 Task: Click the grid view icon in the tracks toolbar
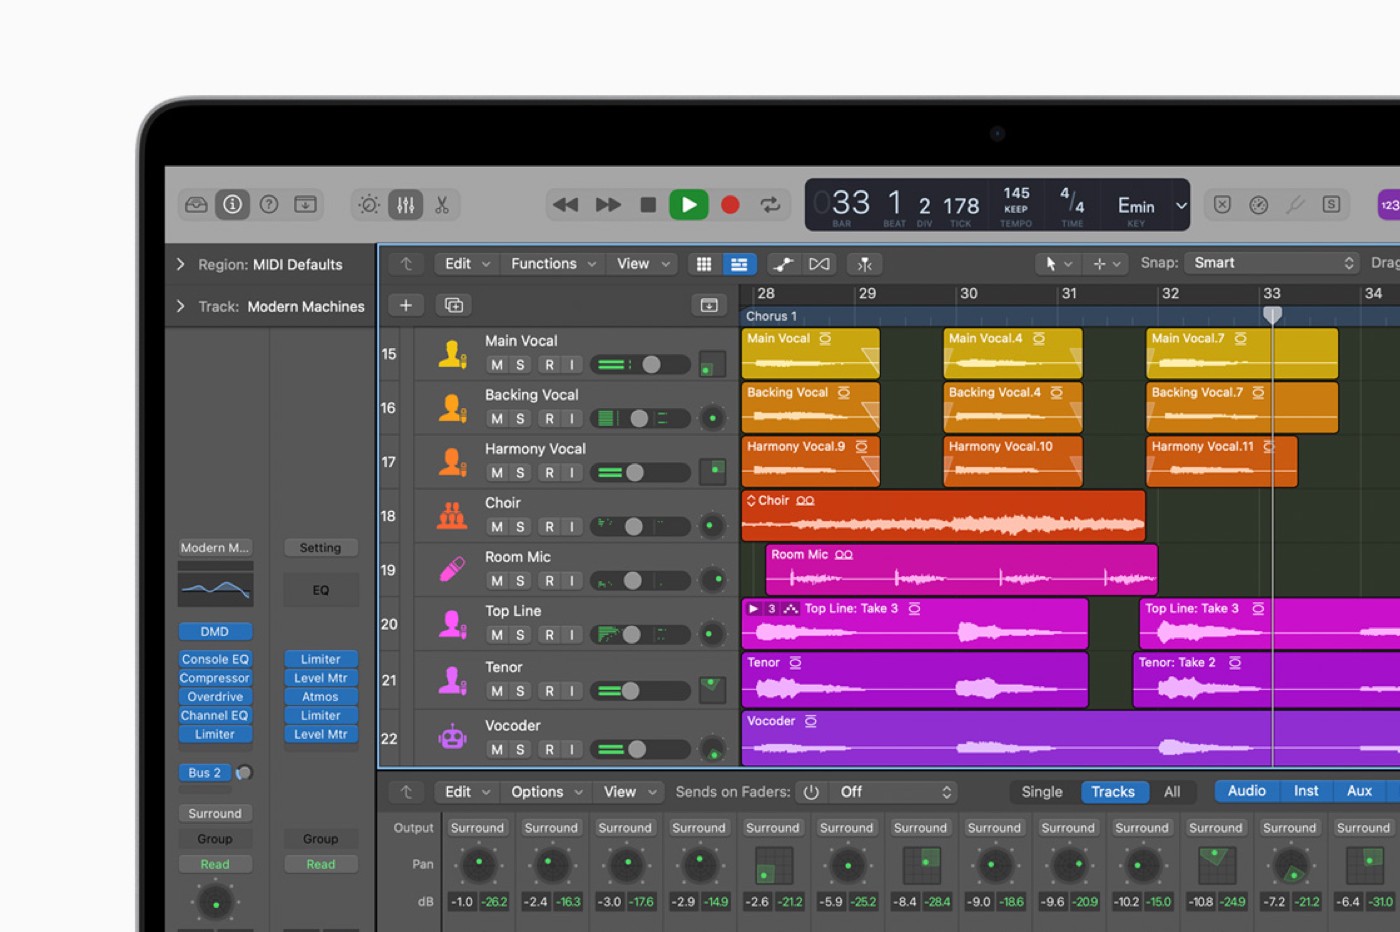(704, 264)
